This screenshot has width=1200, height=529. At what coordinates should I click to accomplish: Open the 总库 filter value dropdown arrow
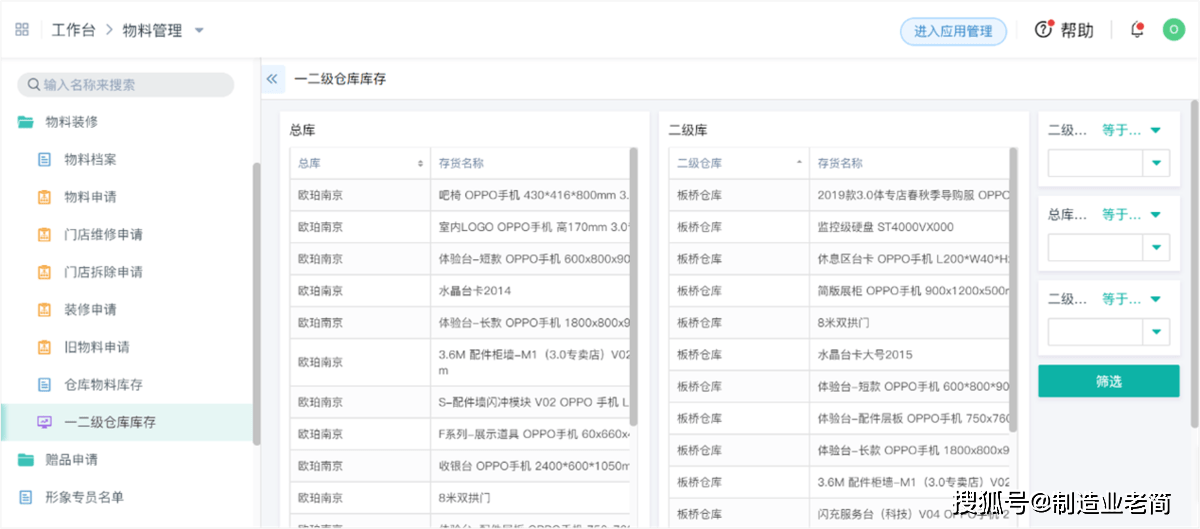coord(1156,248)
